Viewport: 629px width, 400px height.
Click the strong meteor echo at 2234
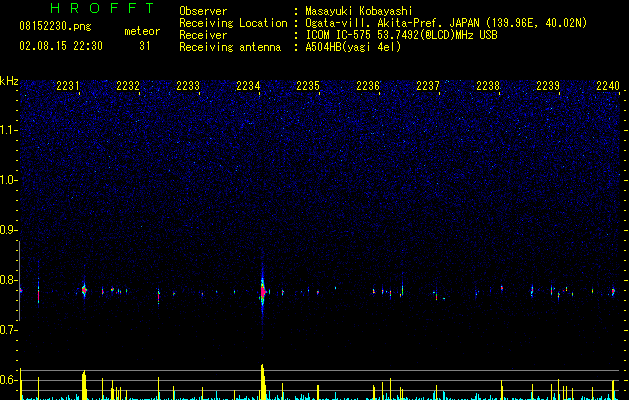pyautogui.click(x=263, y=292)
